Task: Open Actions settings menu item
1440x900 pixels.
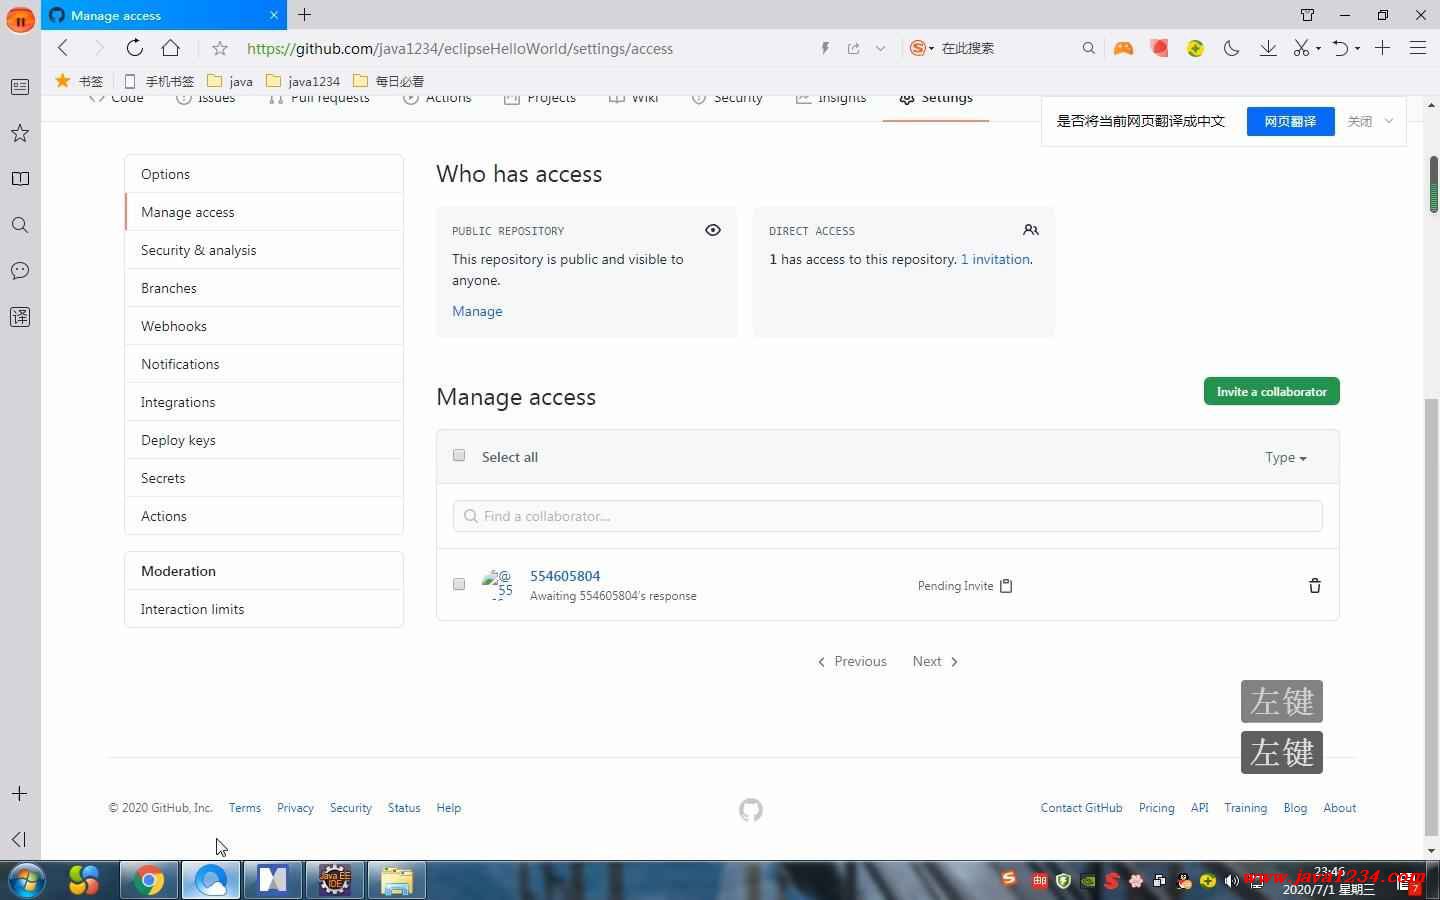Action: (x=264, y=516)
